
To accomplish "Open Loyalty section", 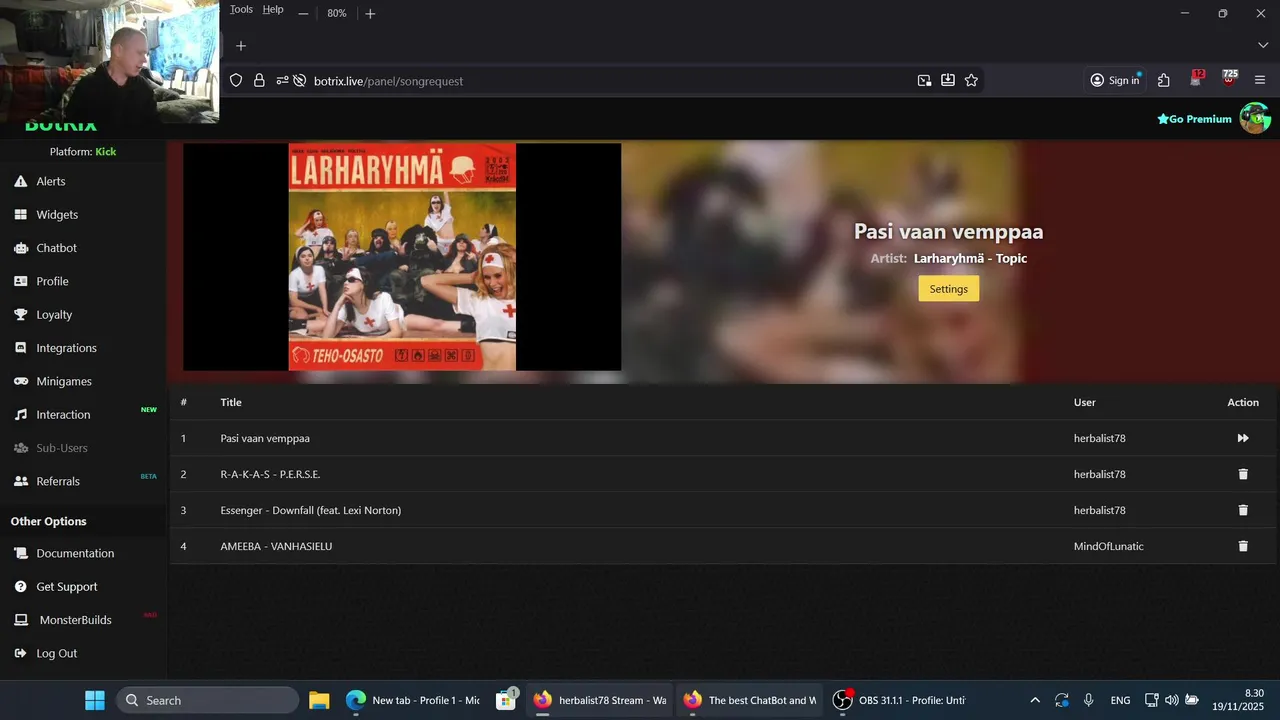I will (x=54, y=314).
